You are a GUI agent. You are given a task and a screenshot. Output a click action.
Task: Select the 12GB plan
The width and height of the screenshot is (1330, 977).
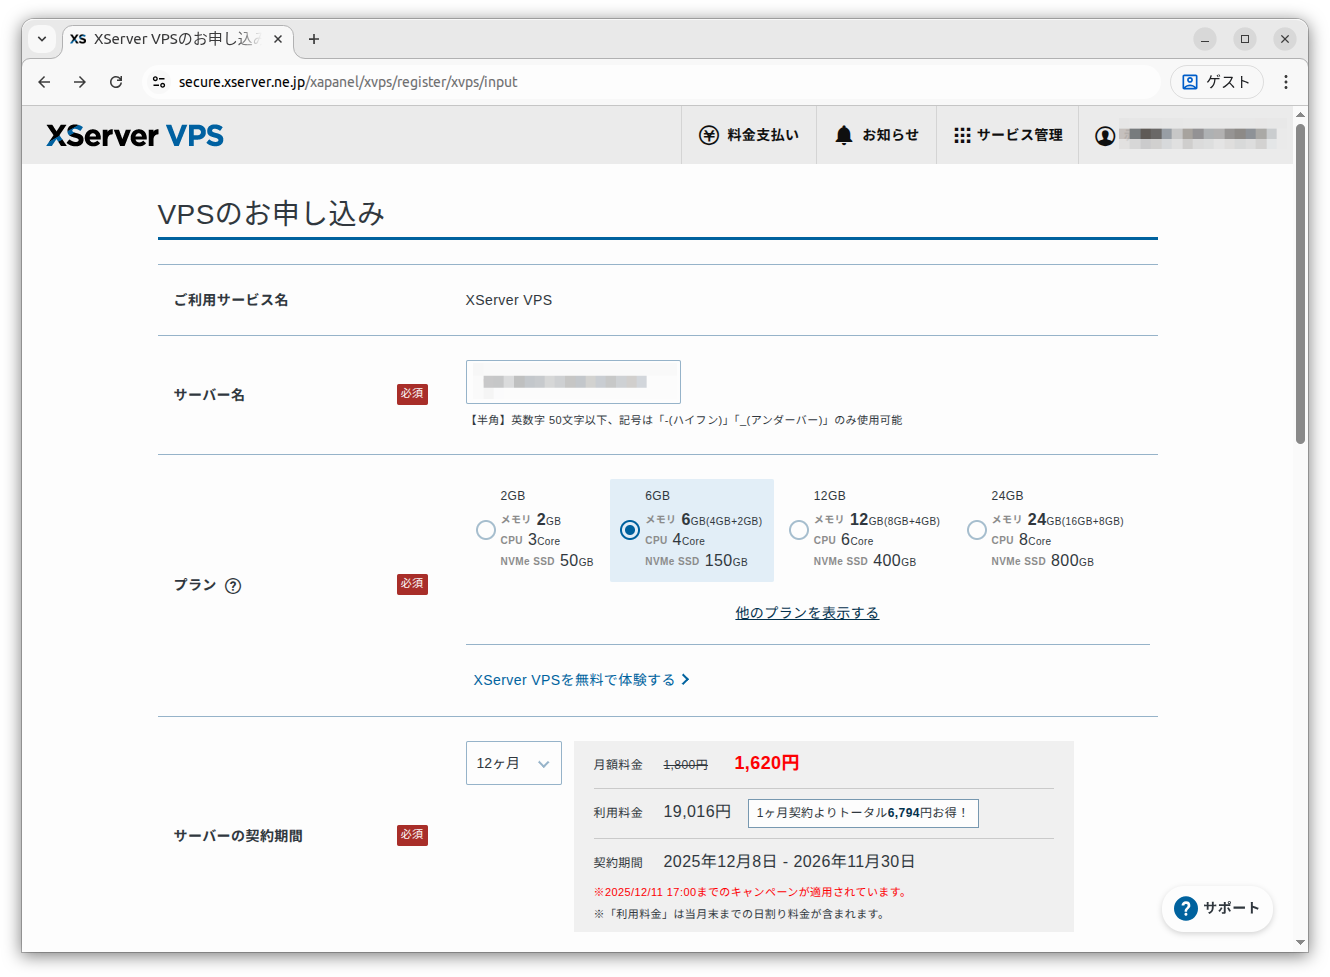[x=799, y=530]
